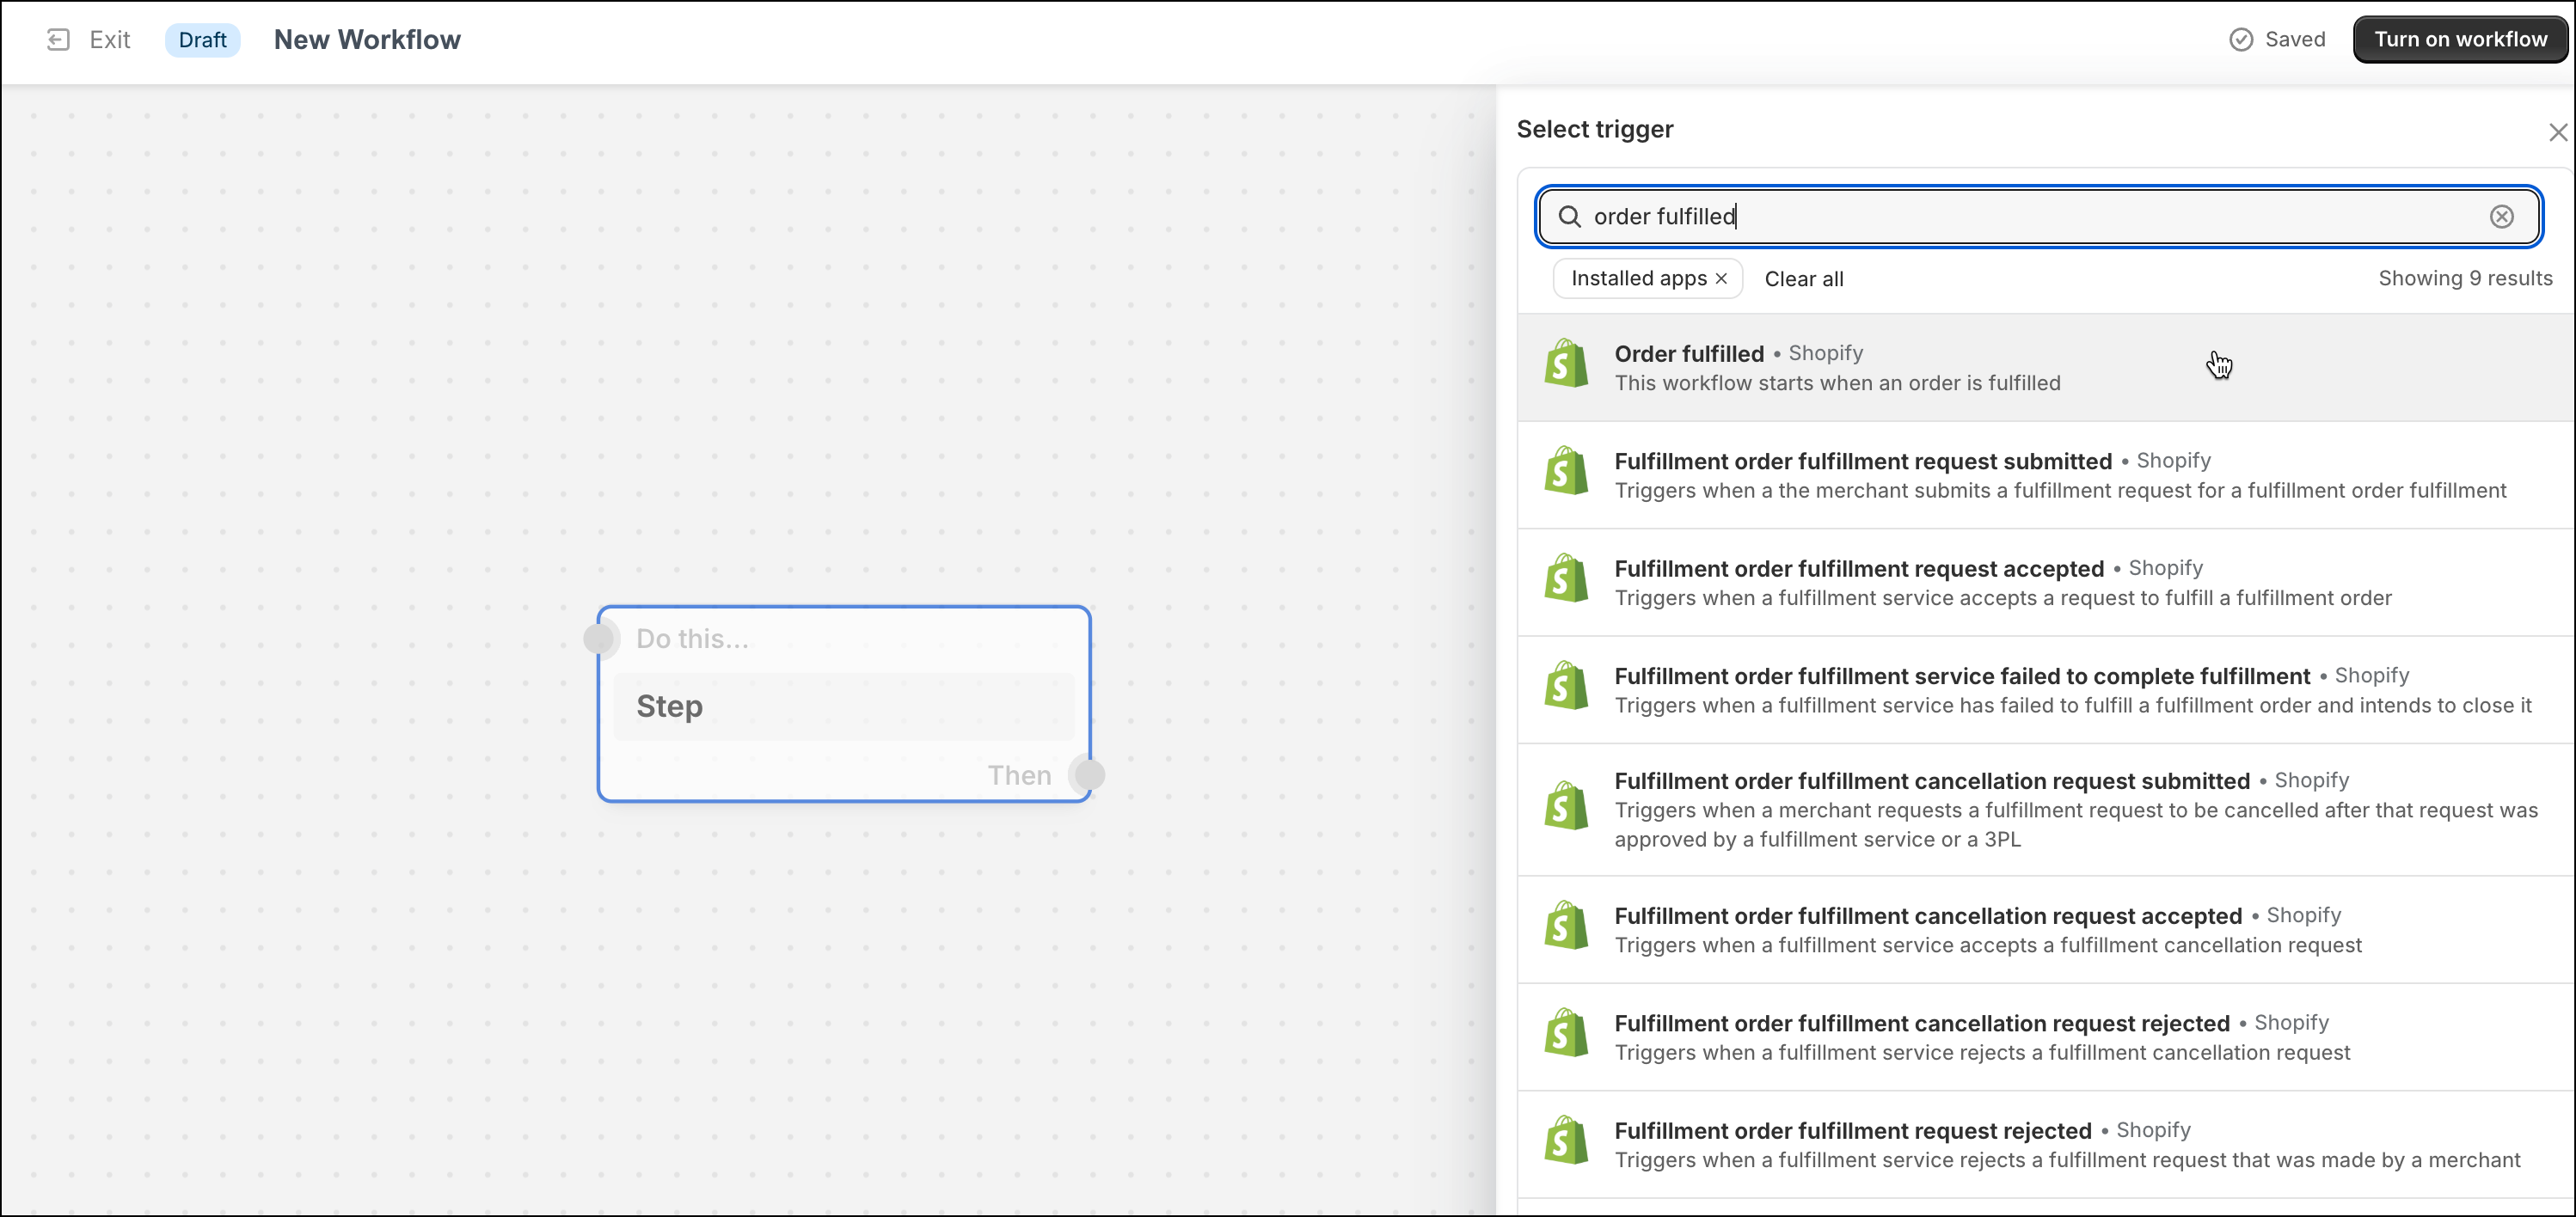Image resolution: width=2576 pixels, height=1217 pixels.
Task: Click the Installed apps filter chip
Action: pyautogui.click(x=1647, y=279)
